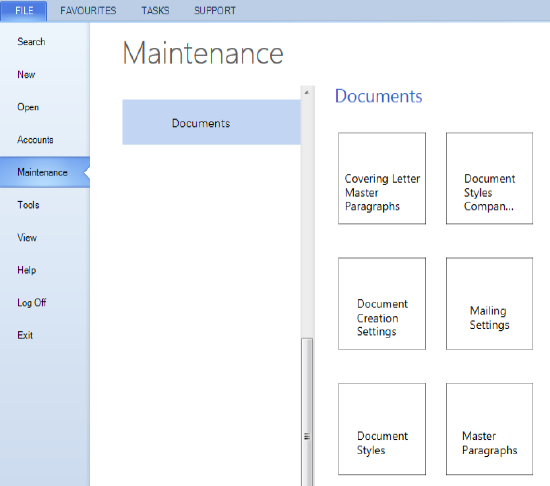Open the Master Paragraphs tile

(489, 429)
